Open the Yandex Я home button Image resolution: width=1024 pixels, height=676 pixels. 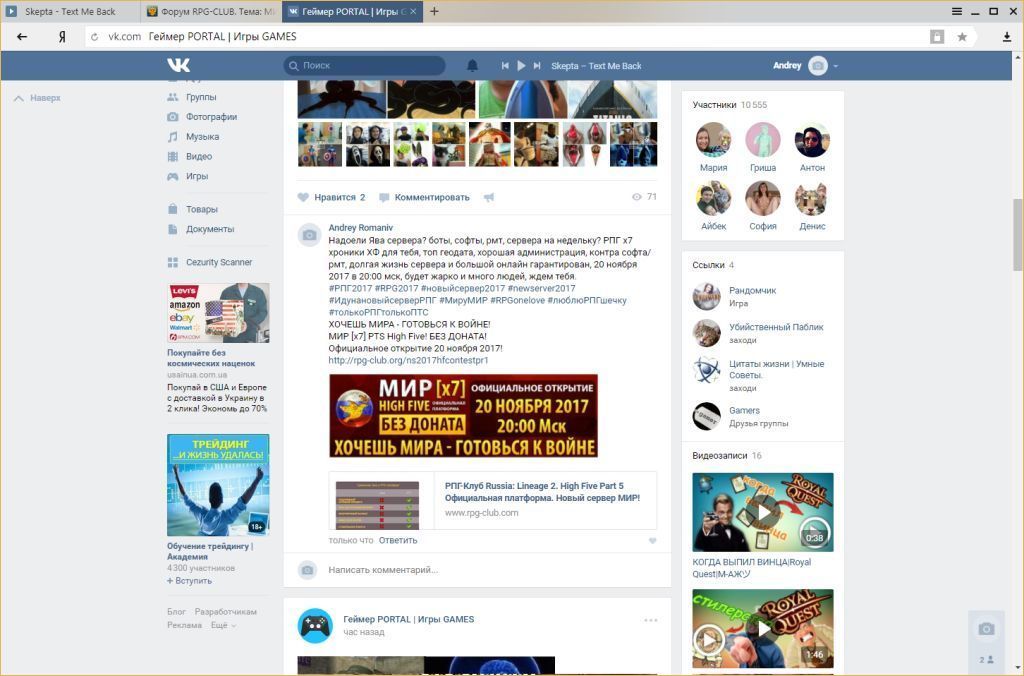pos(62,37)
